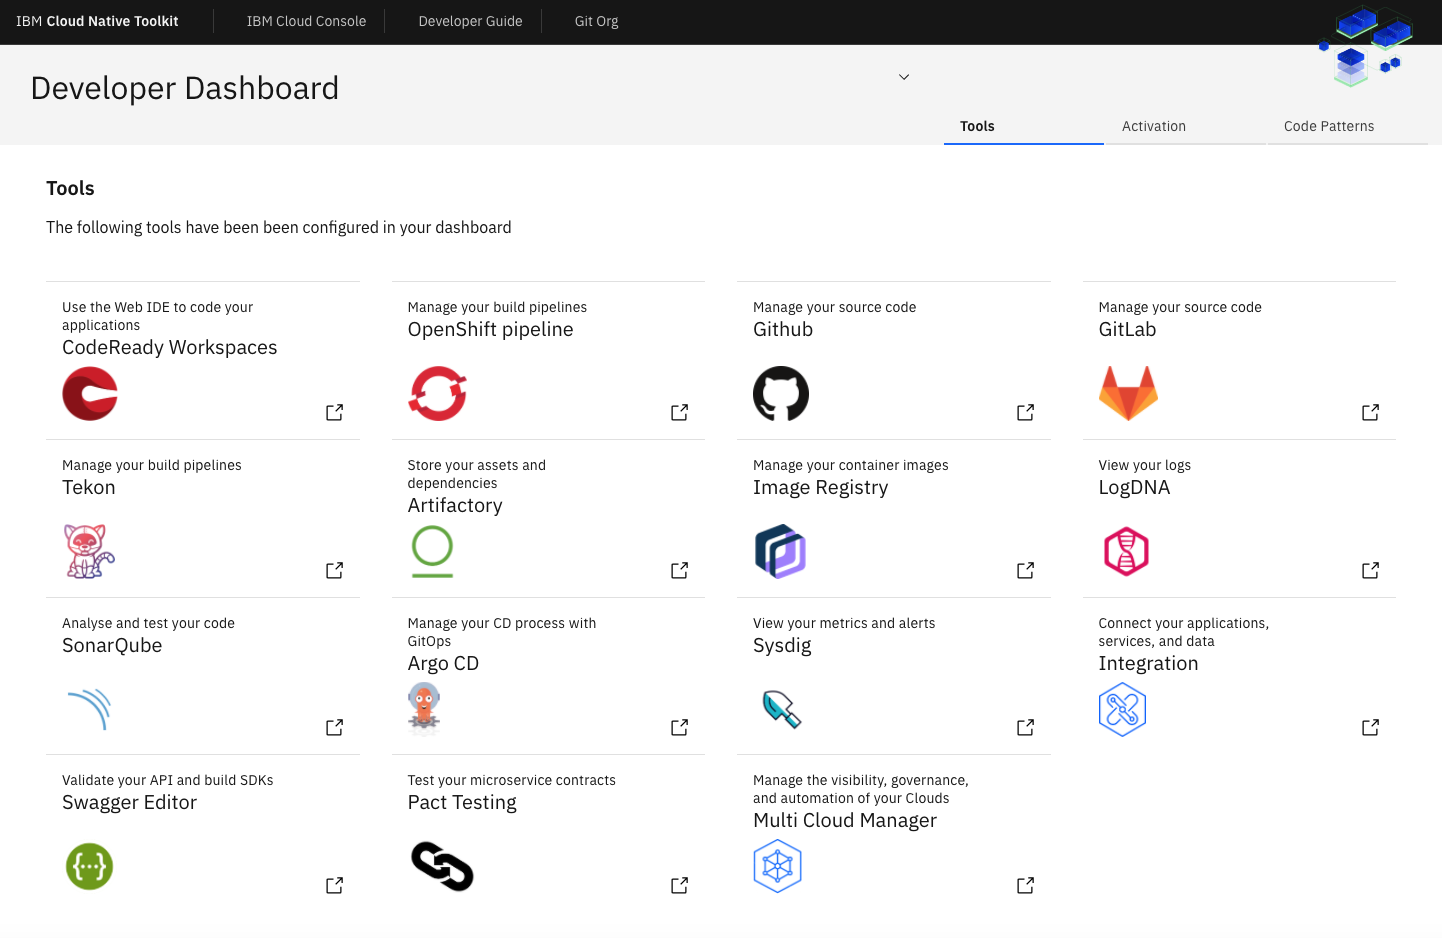Click the OpenShift pipeline logo
The image size is (1442, 938).
pos(438,393)
